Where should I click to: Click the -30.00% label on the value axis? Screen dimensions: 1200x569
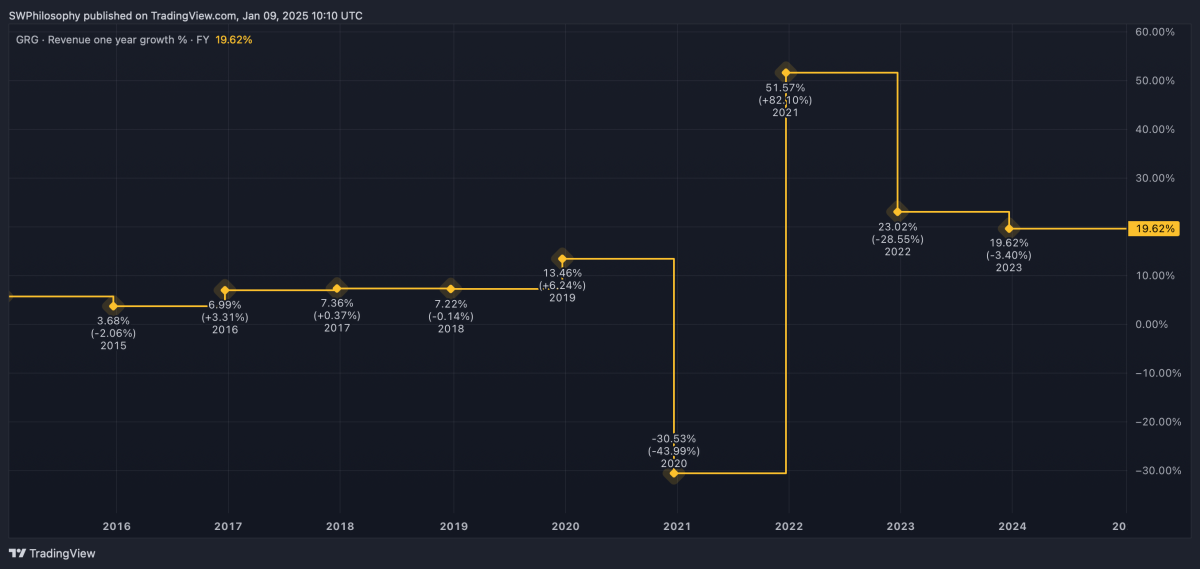(x=1152, y=471)
